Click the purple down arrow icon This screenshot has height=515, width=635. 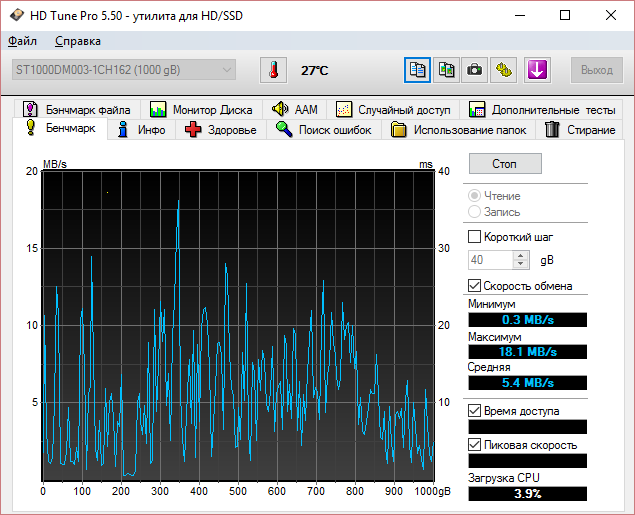click(x=537, y=70)
